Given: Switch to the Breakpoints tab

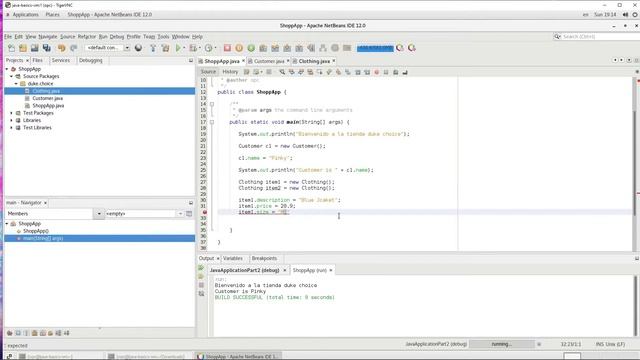Looking at the screenshot, I should (x=264, y=258).
